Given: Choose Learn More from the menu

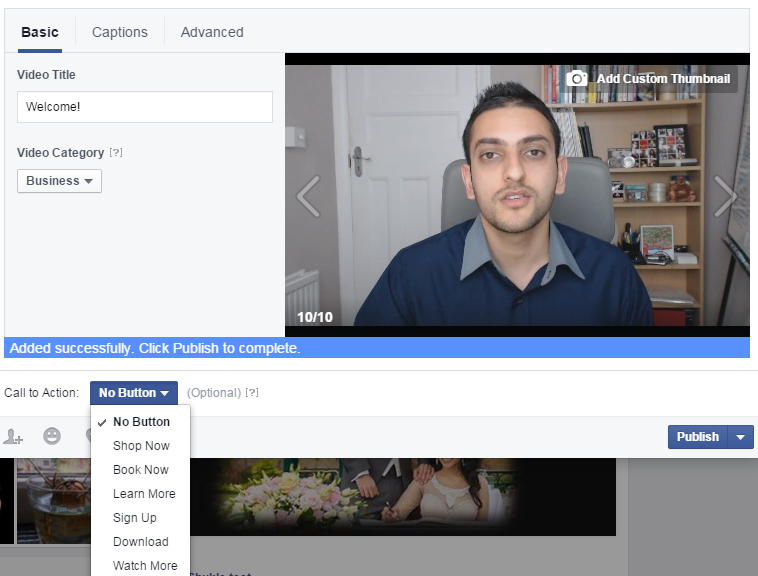Looking at the screenshot, I should tap(141, 494).
